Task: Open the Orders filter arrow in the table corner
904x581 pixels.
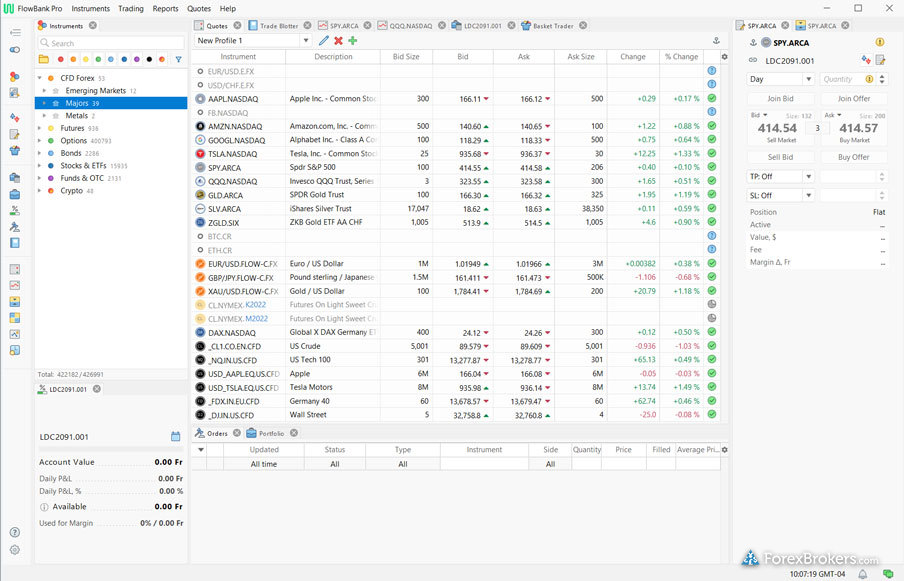Action: pyautogui.click(x=201, y=450)
